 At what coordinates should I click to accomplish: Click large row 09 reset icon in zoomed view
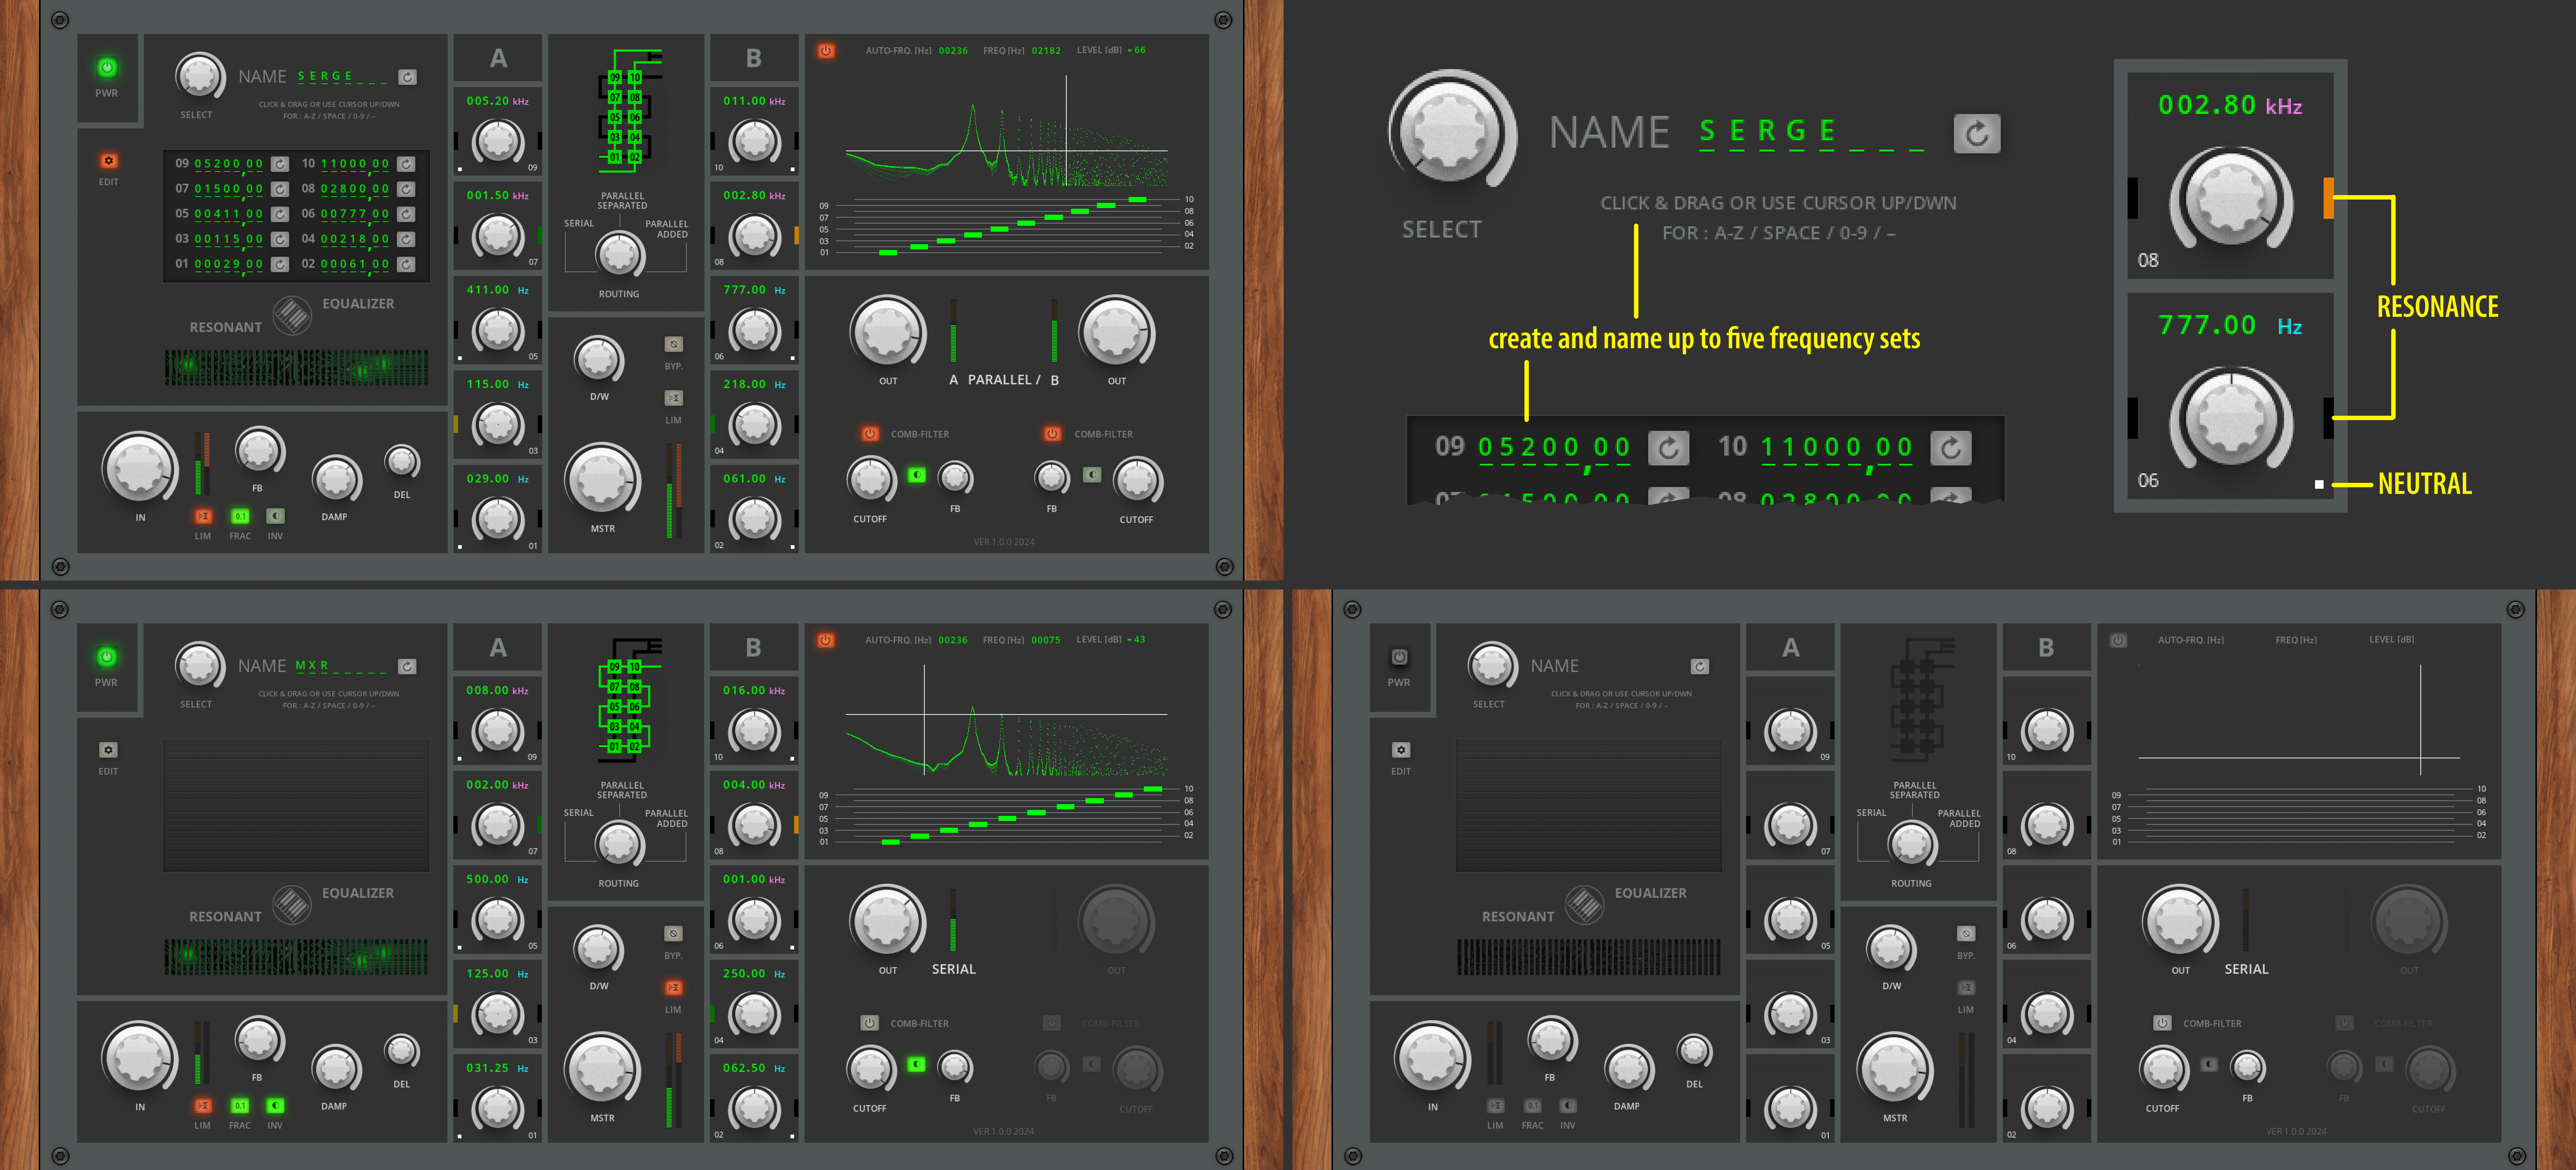click(x=1668, y=448)
